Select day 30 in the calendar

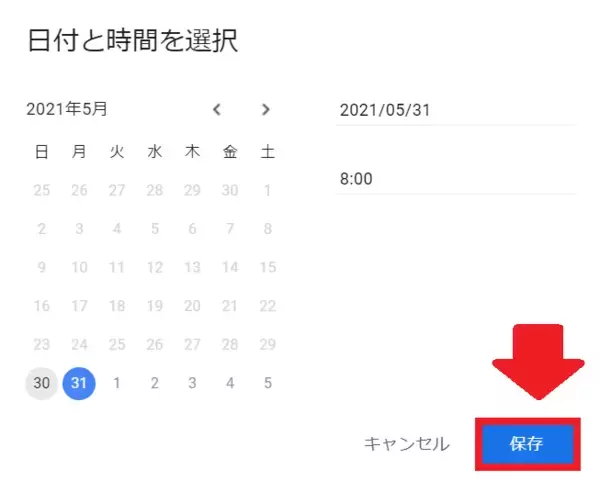[x=42, y=382]
